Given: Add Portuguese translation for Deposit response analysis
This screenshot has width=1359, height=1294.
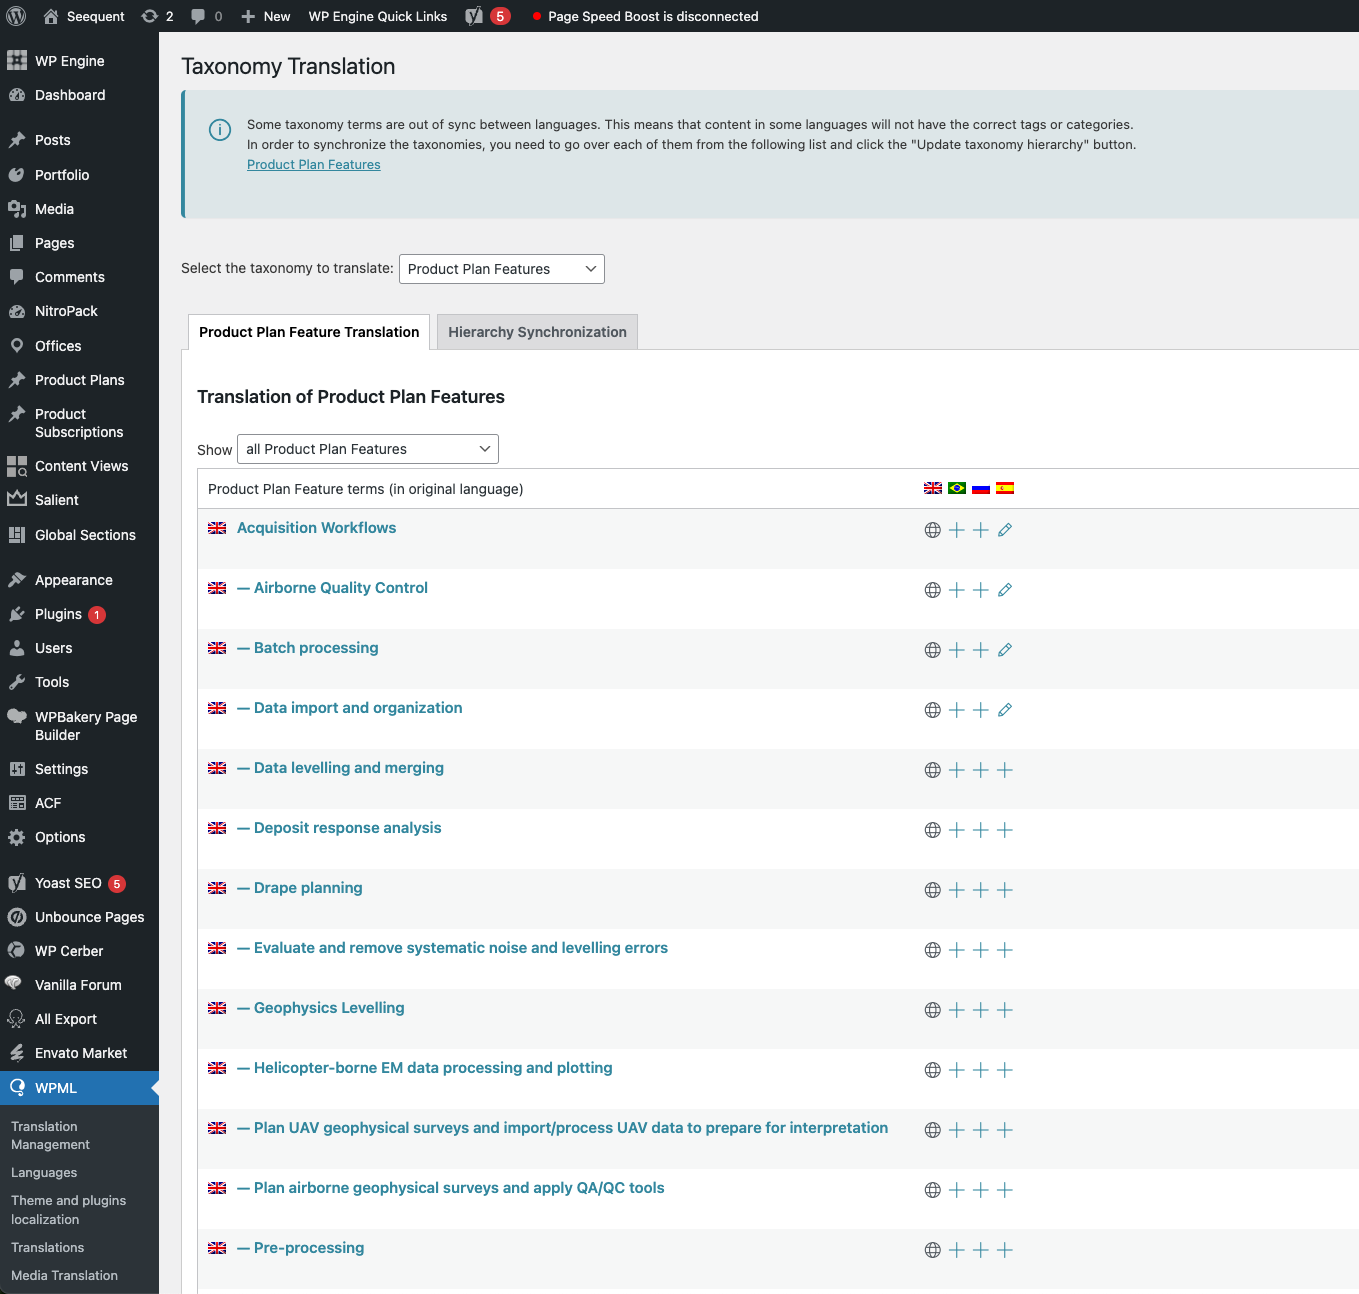Looking at the screenshot, I should (957, 830).
